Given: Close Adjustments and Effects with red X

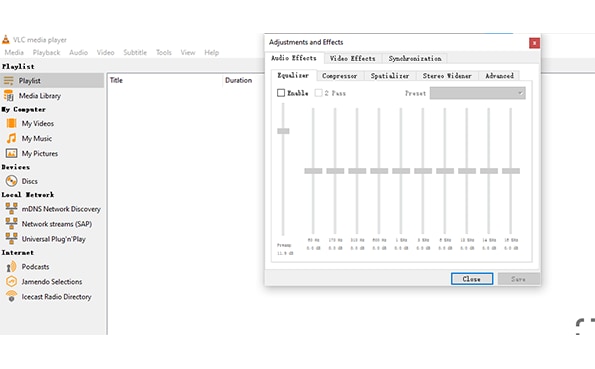Looking at the screenshot, I should 534,43.
